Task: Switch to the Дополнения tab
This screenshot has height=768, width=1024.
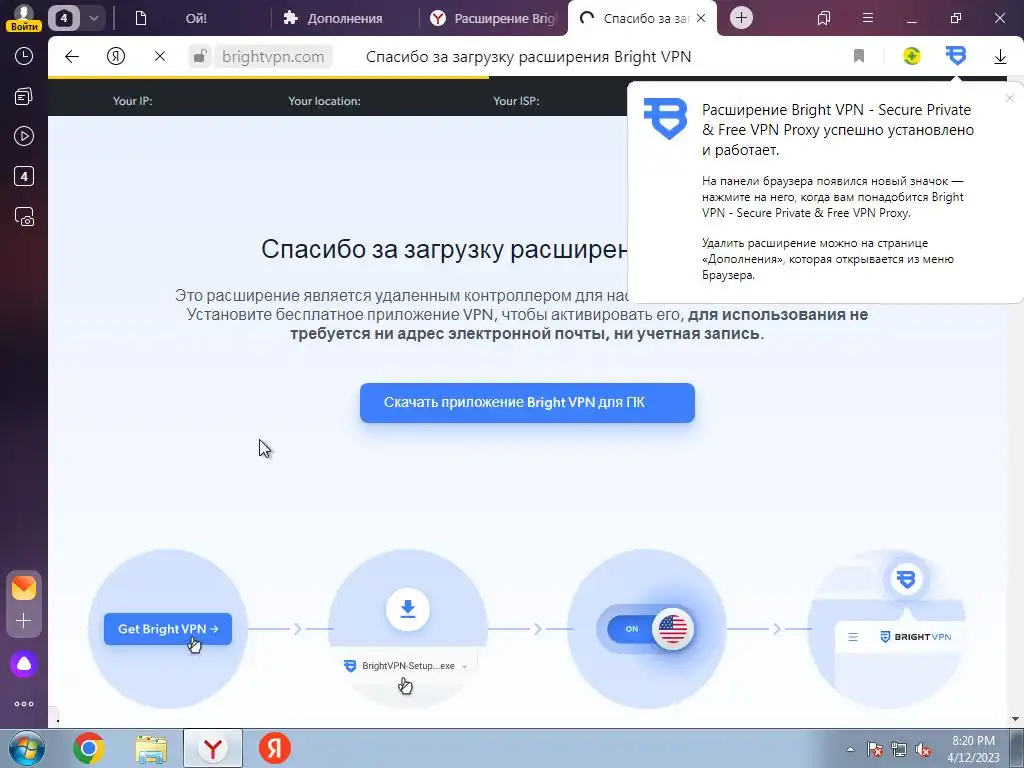Action: click(344, 18)
